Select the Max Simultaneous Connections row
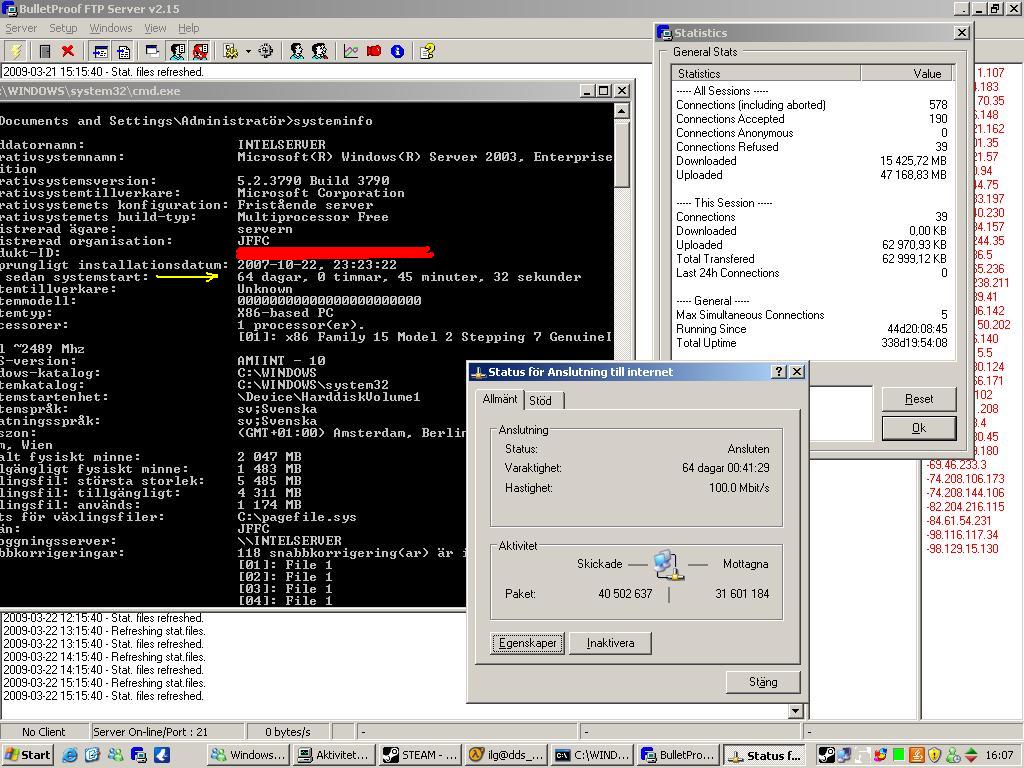This screenshot has height=768, width=1024. coord(812,315)
